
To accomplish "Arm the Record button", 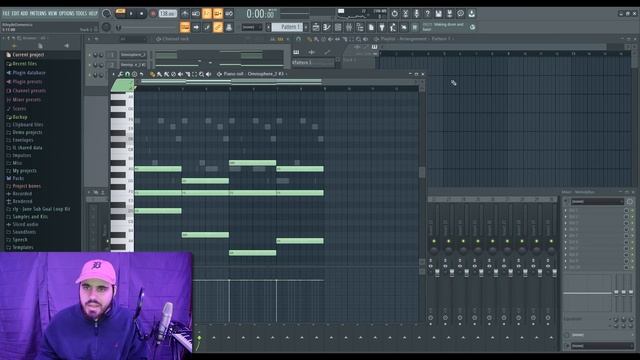I will tap(153, 13).
